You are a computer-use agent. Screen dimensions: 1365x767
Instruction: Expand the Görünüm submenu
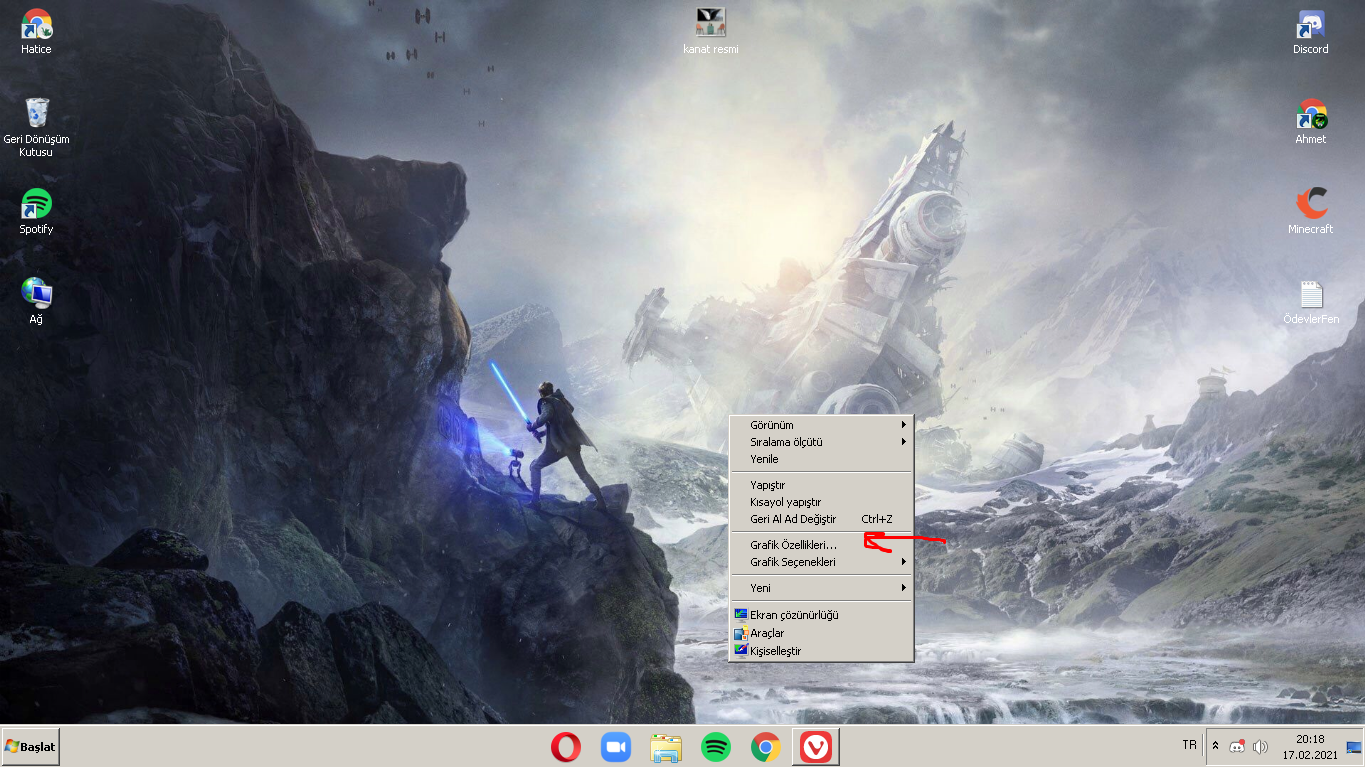tap(822, 425)
